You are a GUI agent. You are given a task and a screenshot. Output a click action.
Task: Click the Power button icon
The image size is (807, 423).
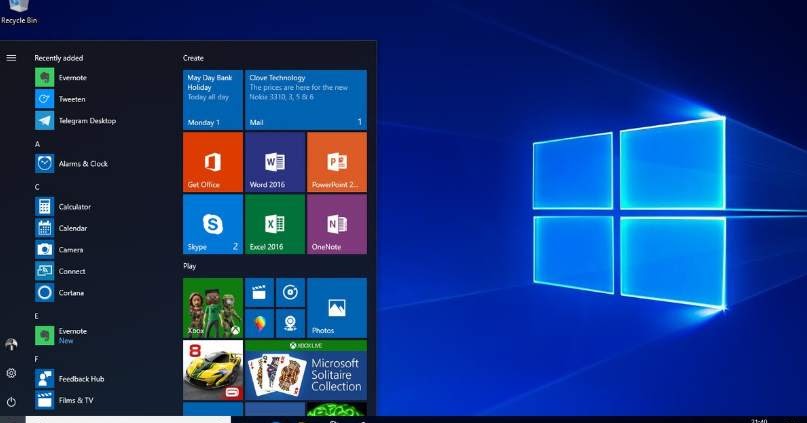(11, 401)
